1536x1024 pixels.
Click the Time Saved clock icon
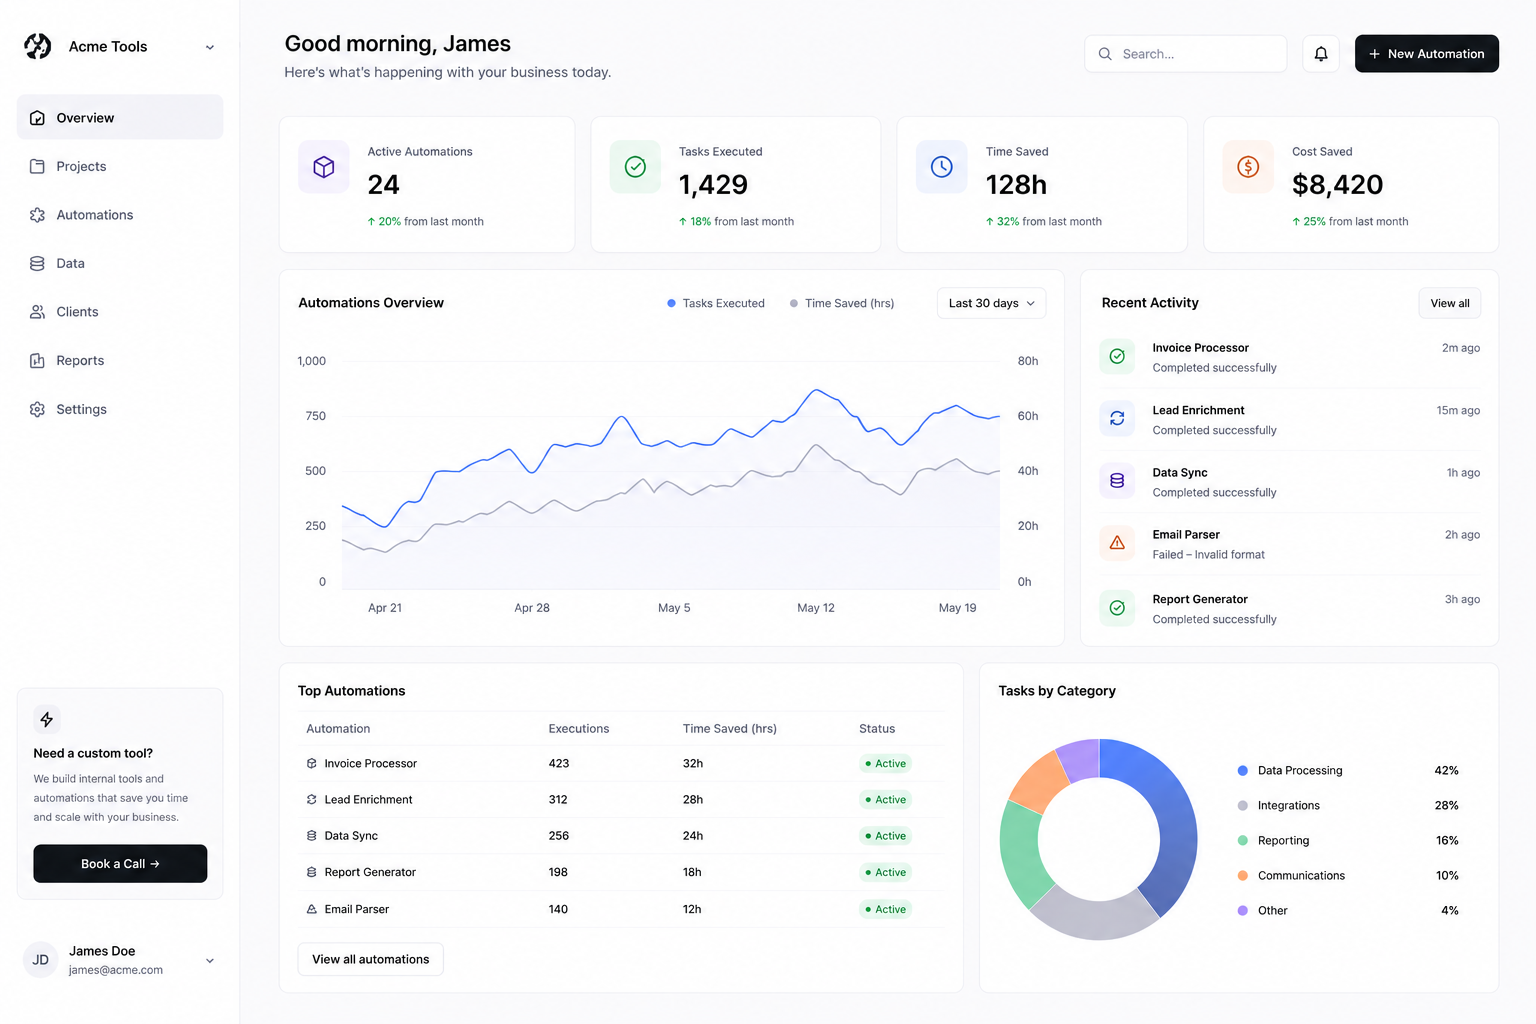pos(942,167)
